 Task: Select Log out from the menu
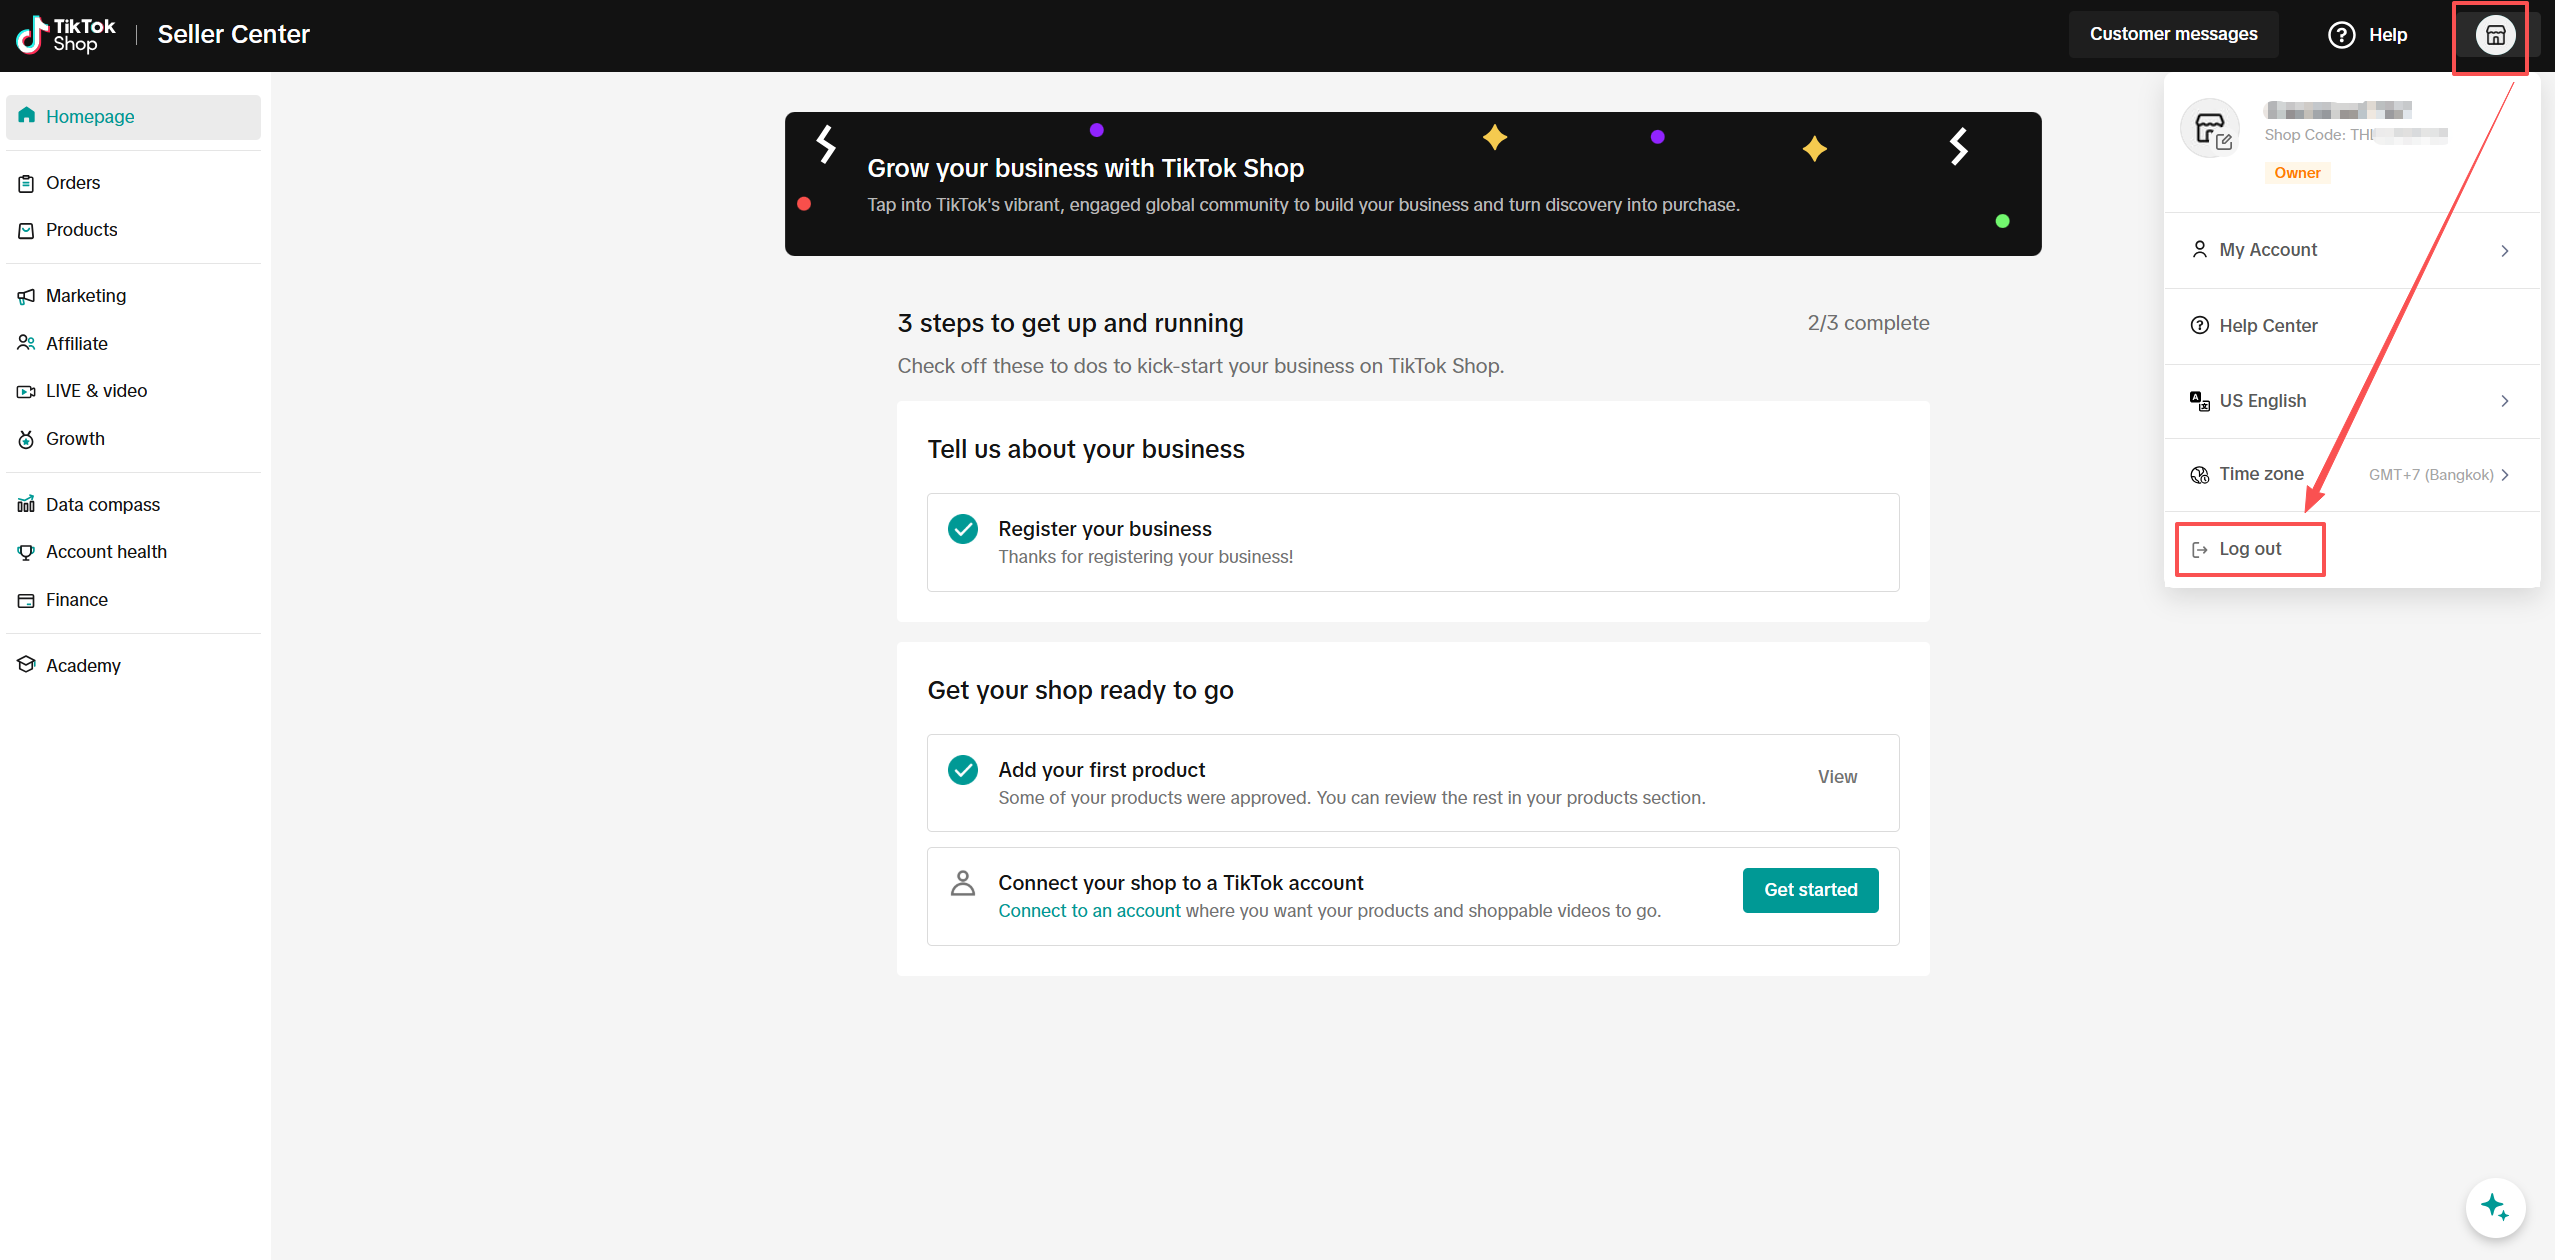(x=2249, y=549)
